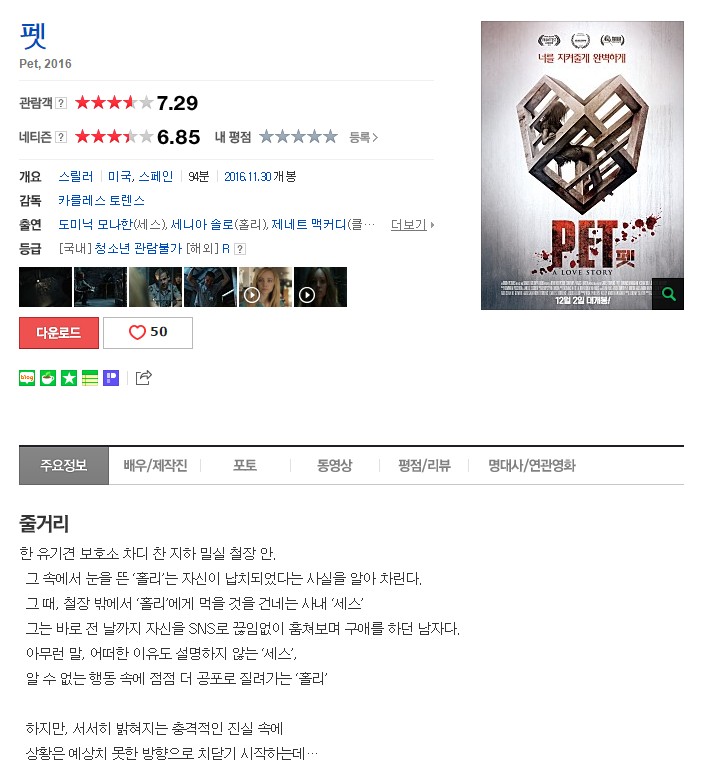Toggle the heart like button showing 50
The image size is (701, 774).
click(148, 333)
